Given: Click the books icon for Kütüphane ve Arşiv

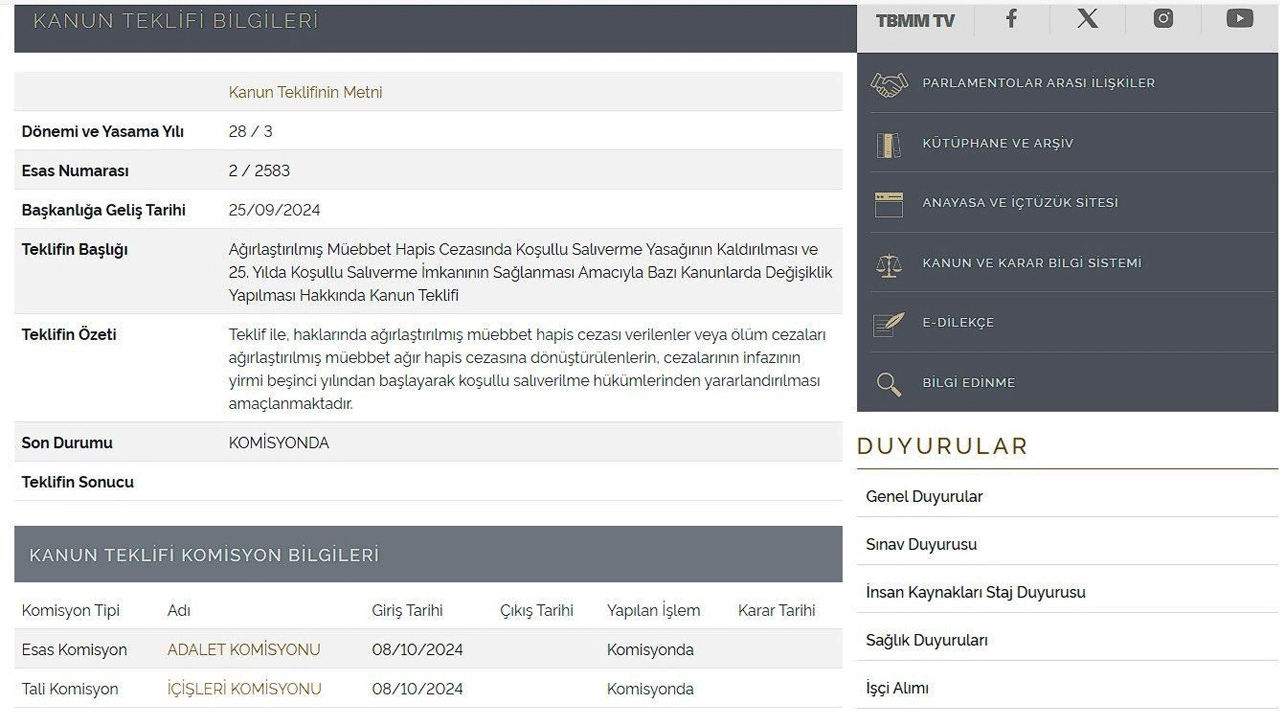Looking at the screenshot, I should point(889,144).
